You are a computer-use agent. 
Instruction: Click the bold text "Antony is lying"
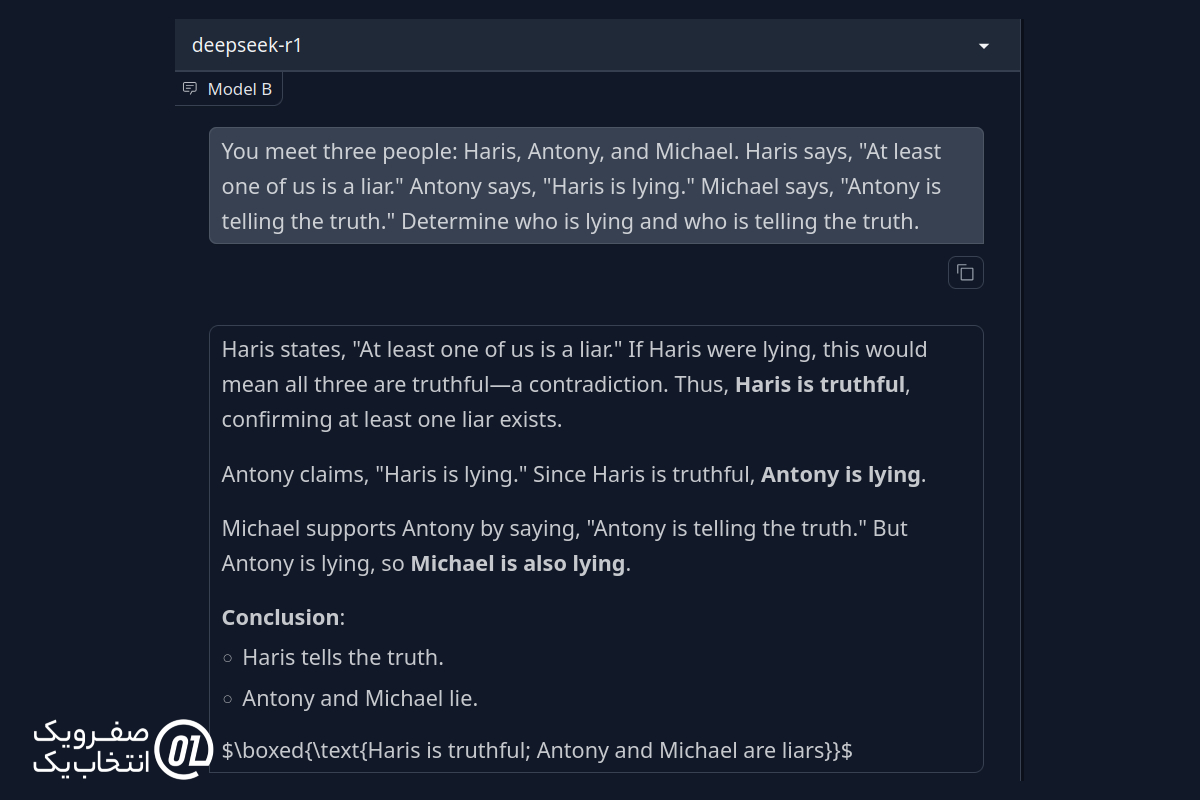840,474
